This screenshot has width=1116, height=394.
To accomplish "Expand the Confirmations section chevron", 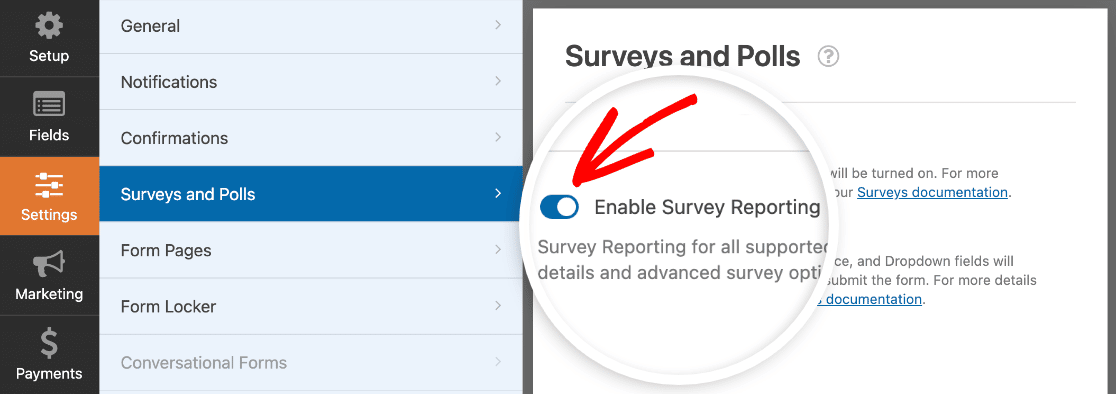I will click(x=498, y=137).
